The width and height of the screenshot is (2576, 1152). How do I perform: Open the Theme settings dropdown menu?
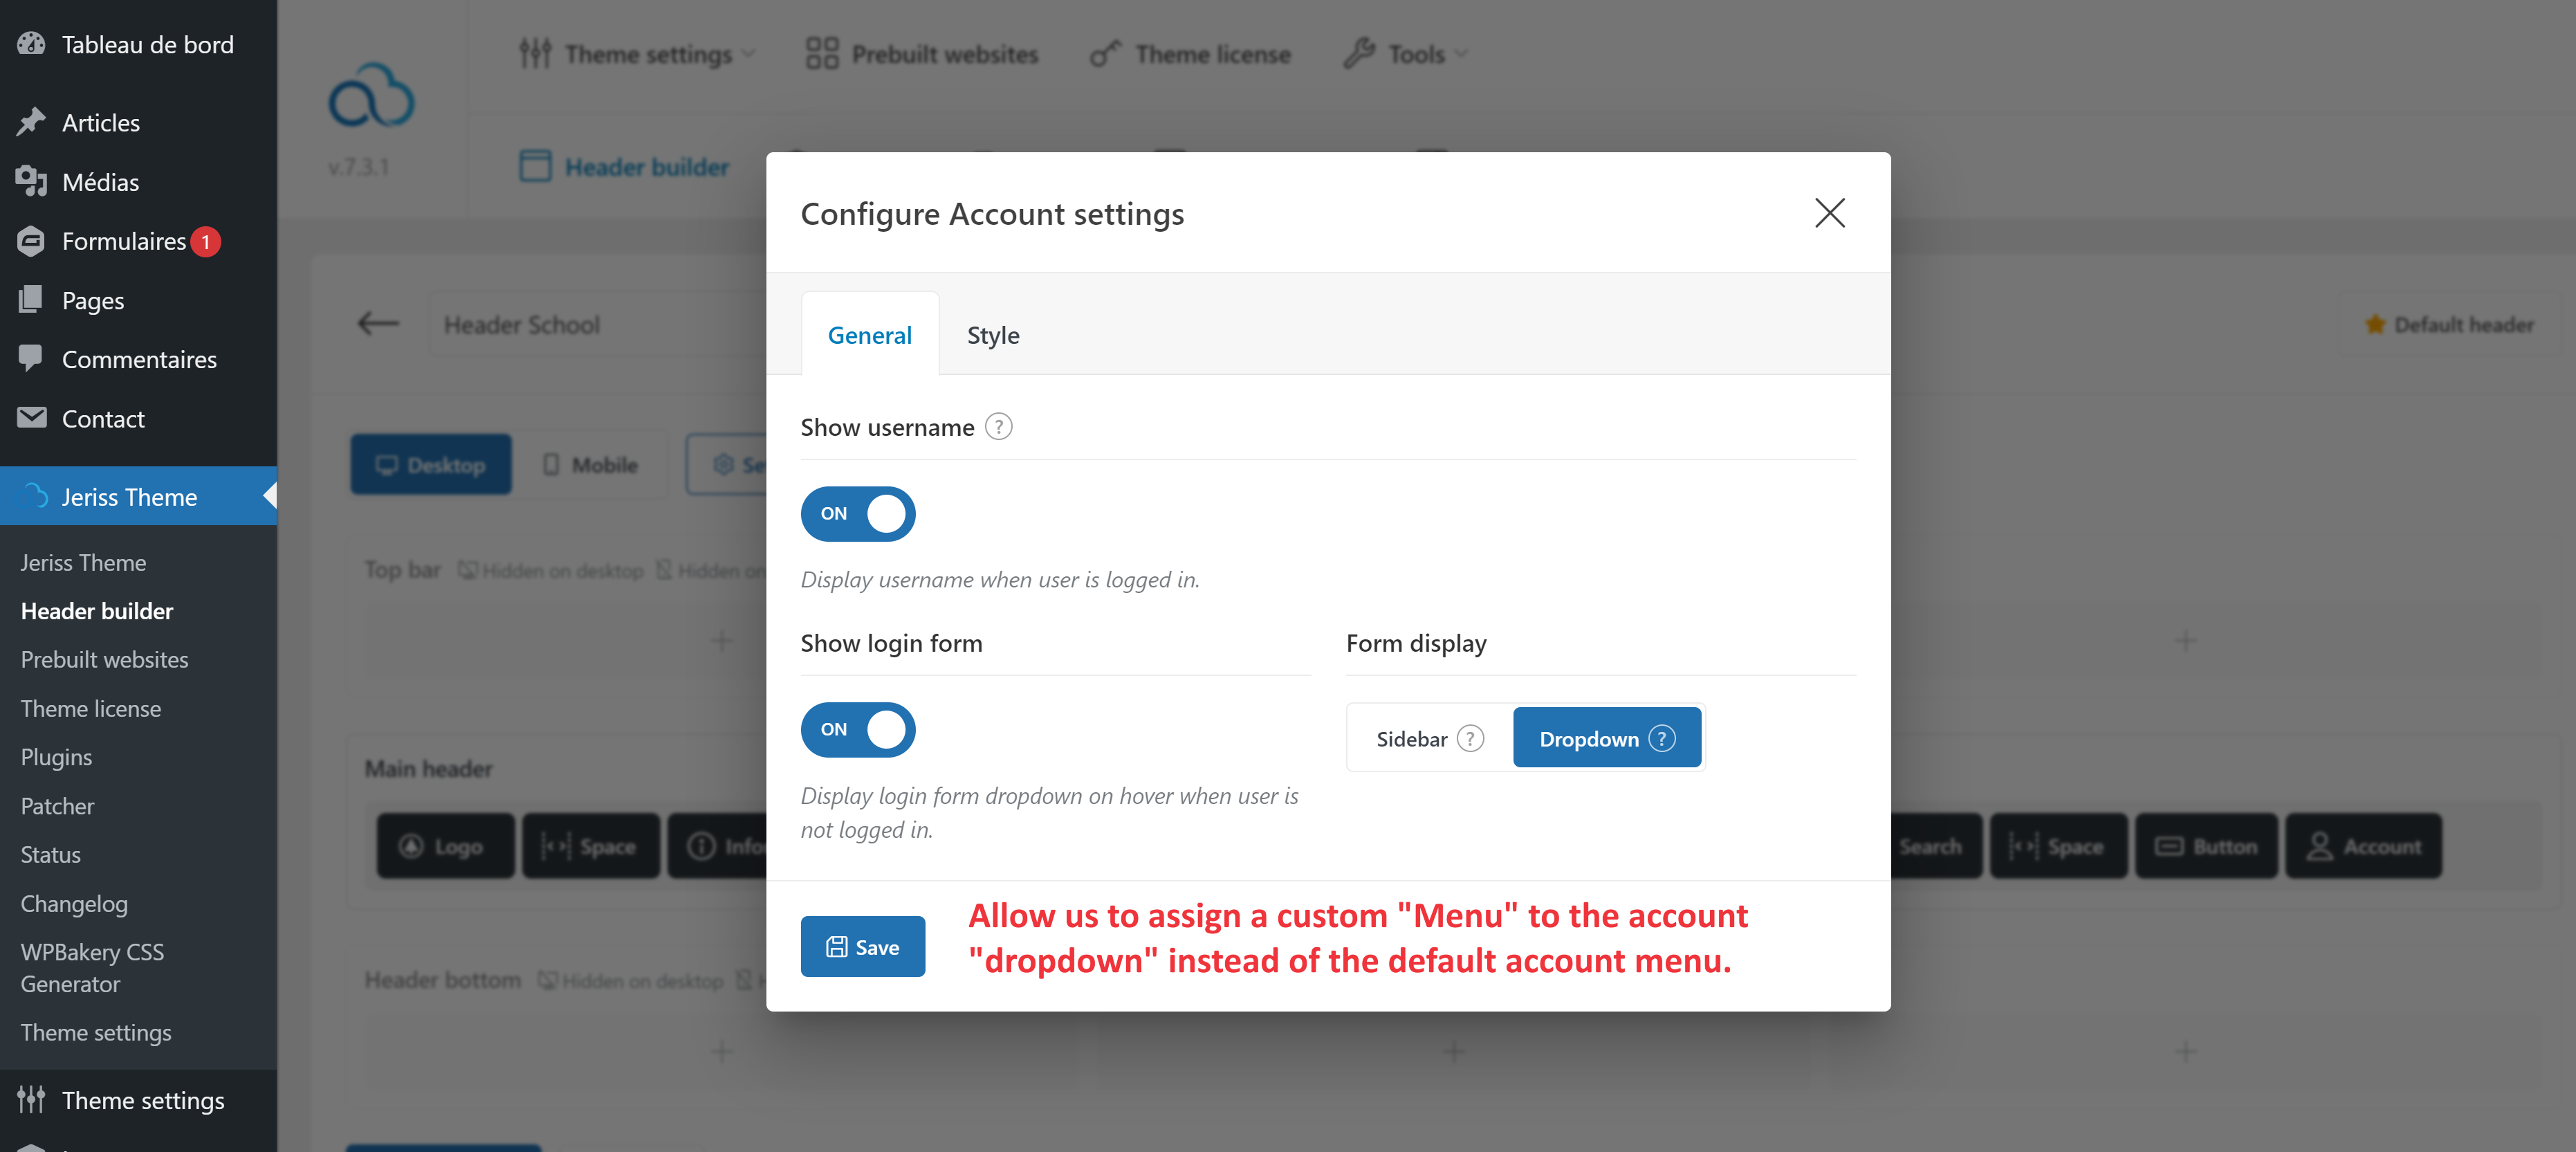point(637,53)
